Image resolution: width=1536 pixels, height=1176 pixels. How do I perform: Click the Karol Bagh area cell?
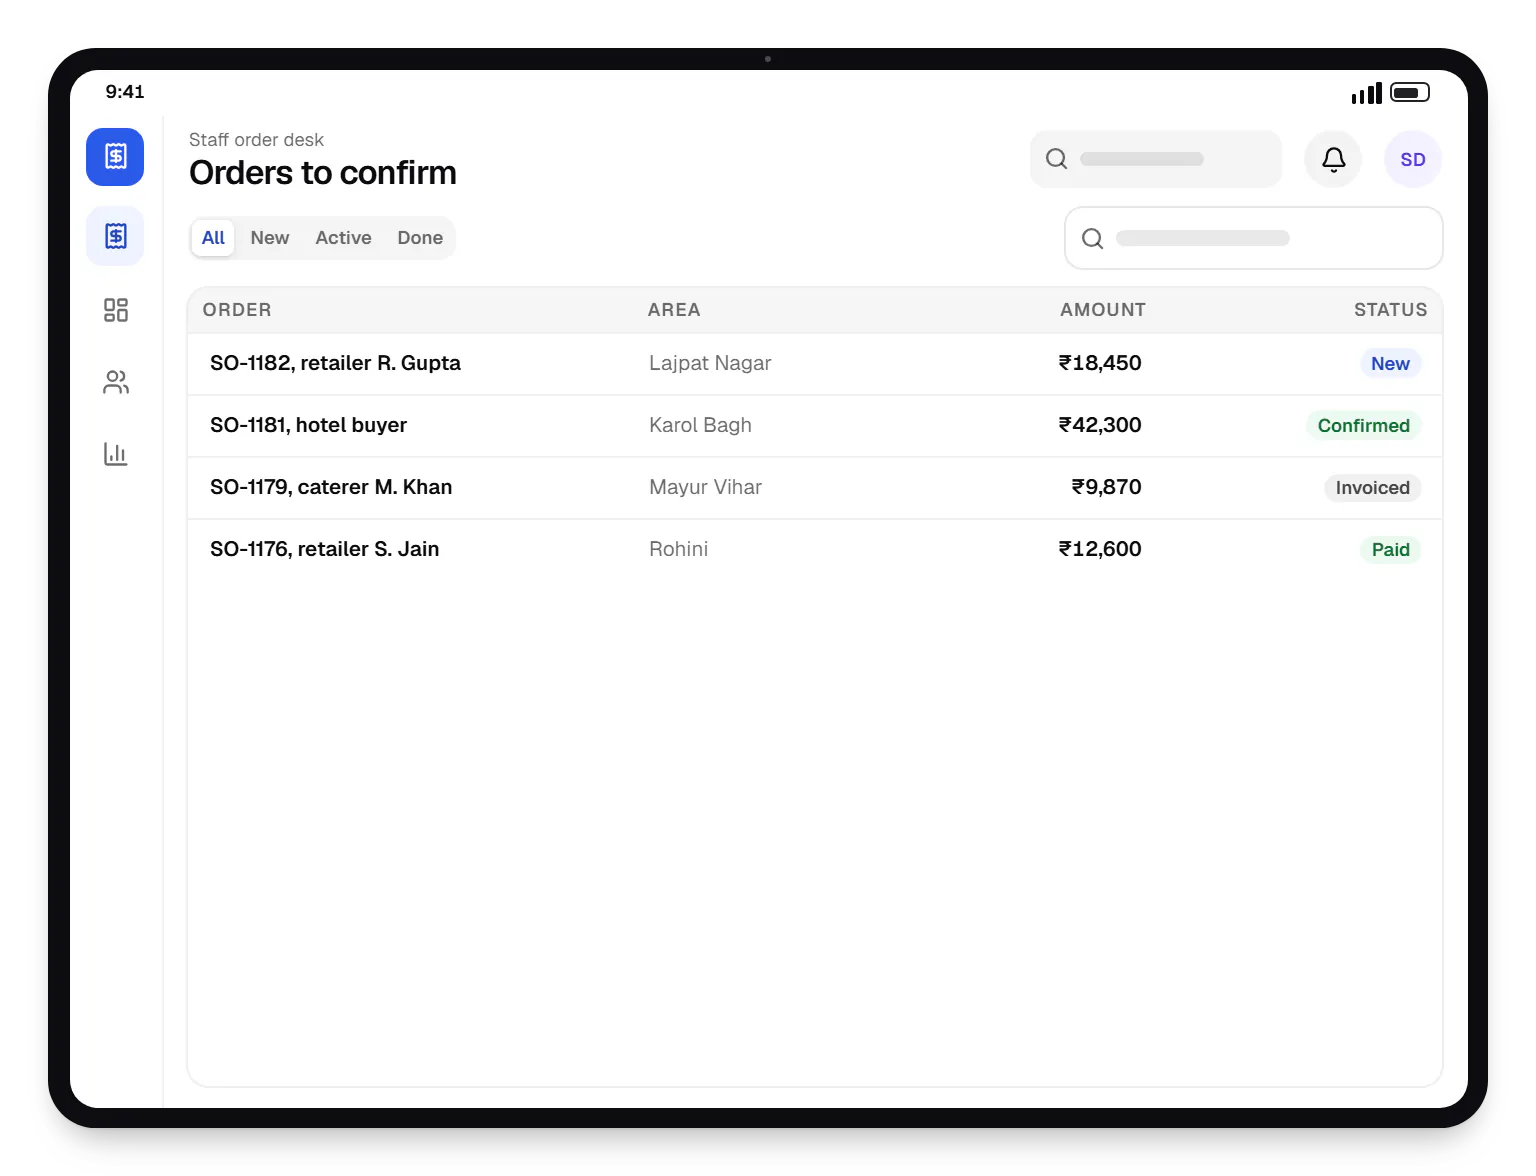coord(700,425)
